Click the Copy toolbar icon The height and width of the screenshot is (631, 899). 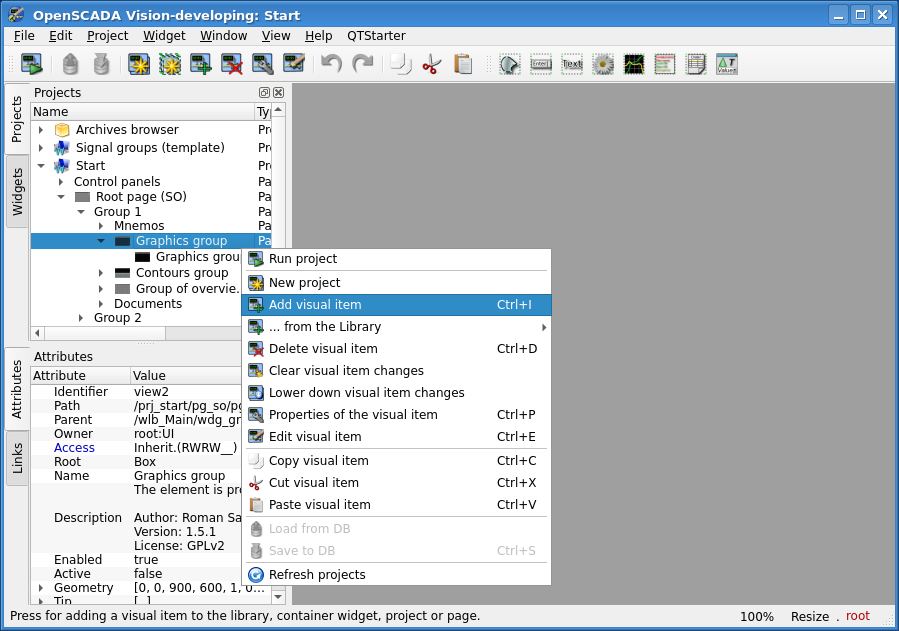401,64
